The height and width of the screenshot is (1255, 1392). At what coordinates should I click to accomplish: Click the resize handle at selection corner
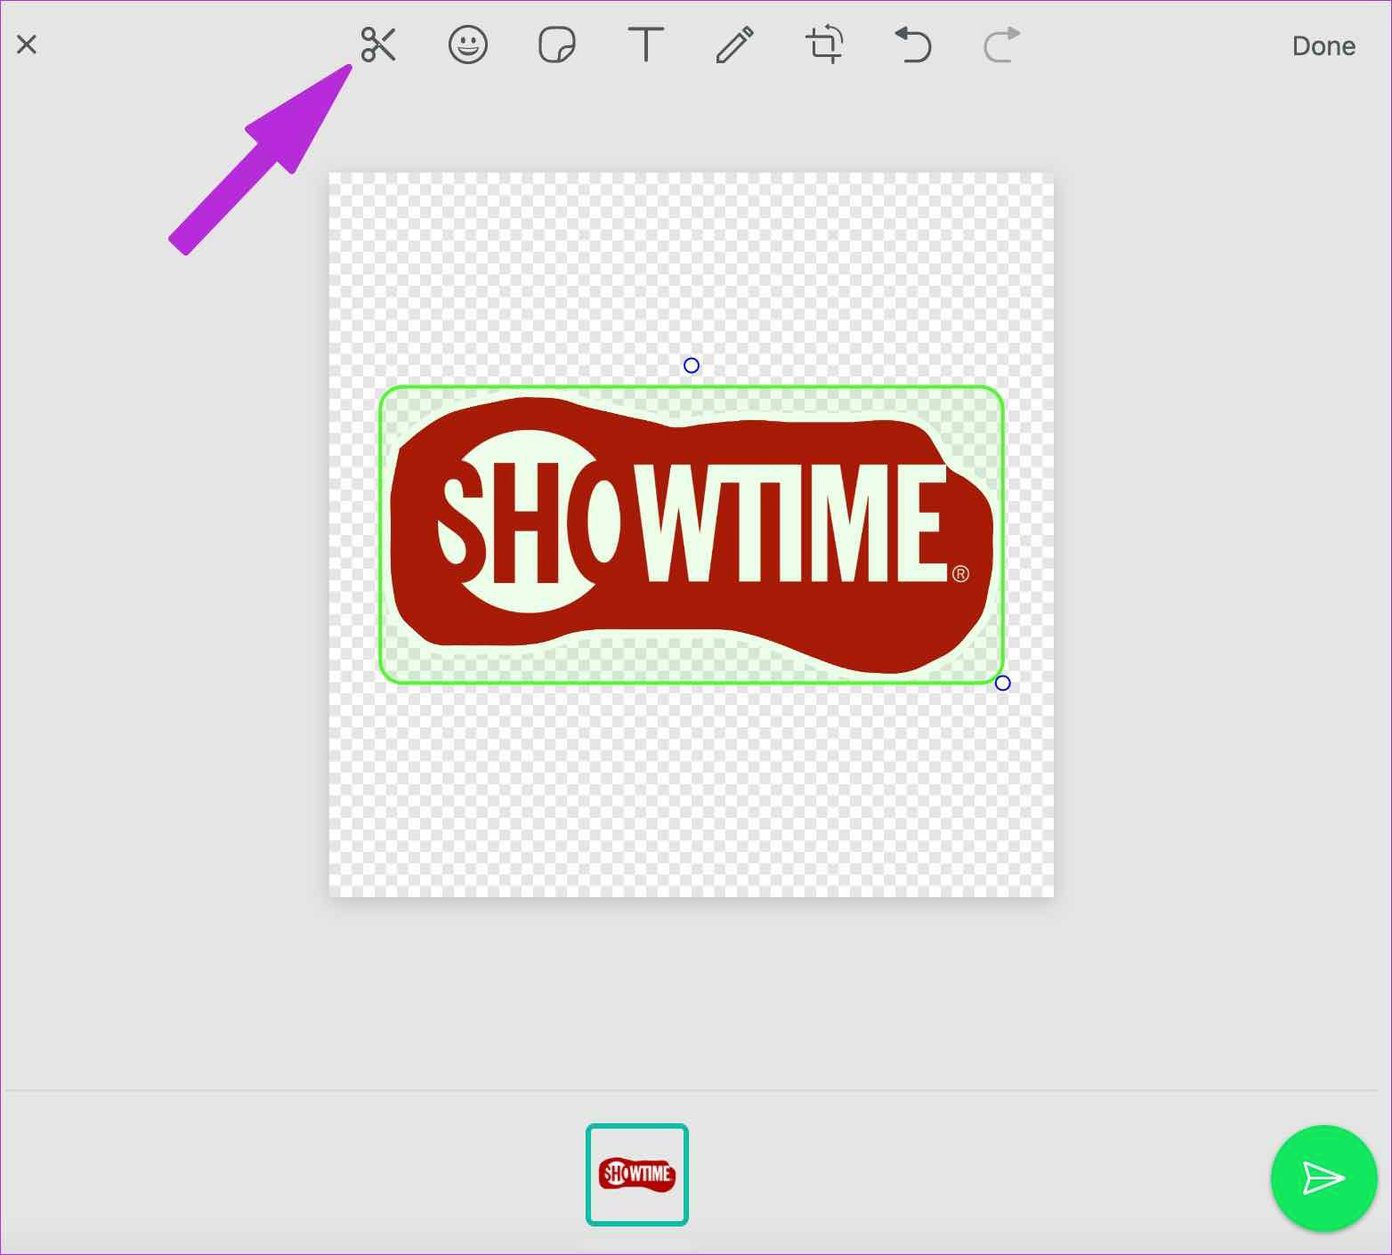(x=1003, y=683)
